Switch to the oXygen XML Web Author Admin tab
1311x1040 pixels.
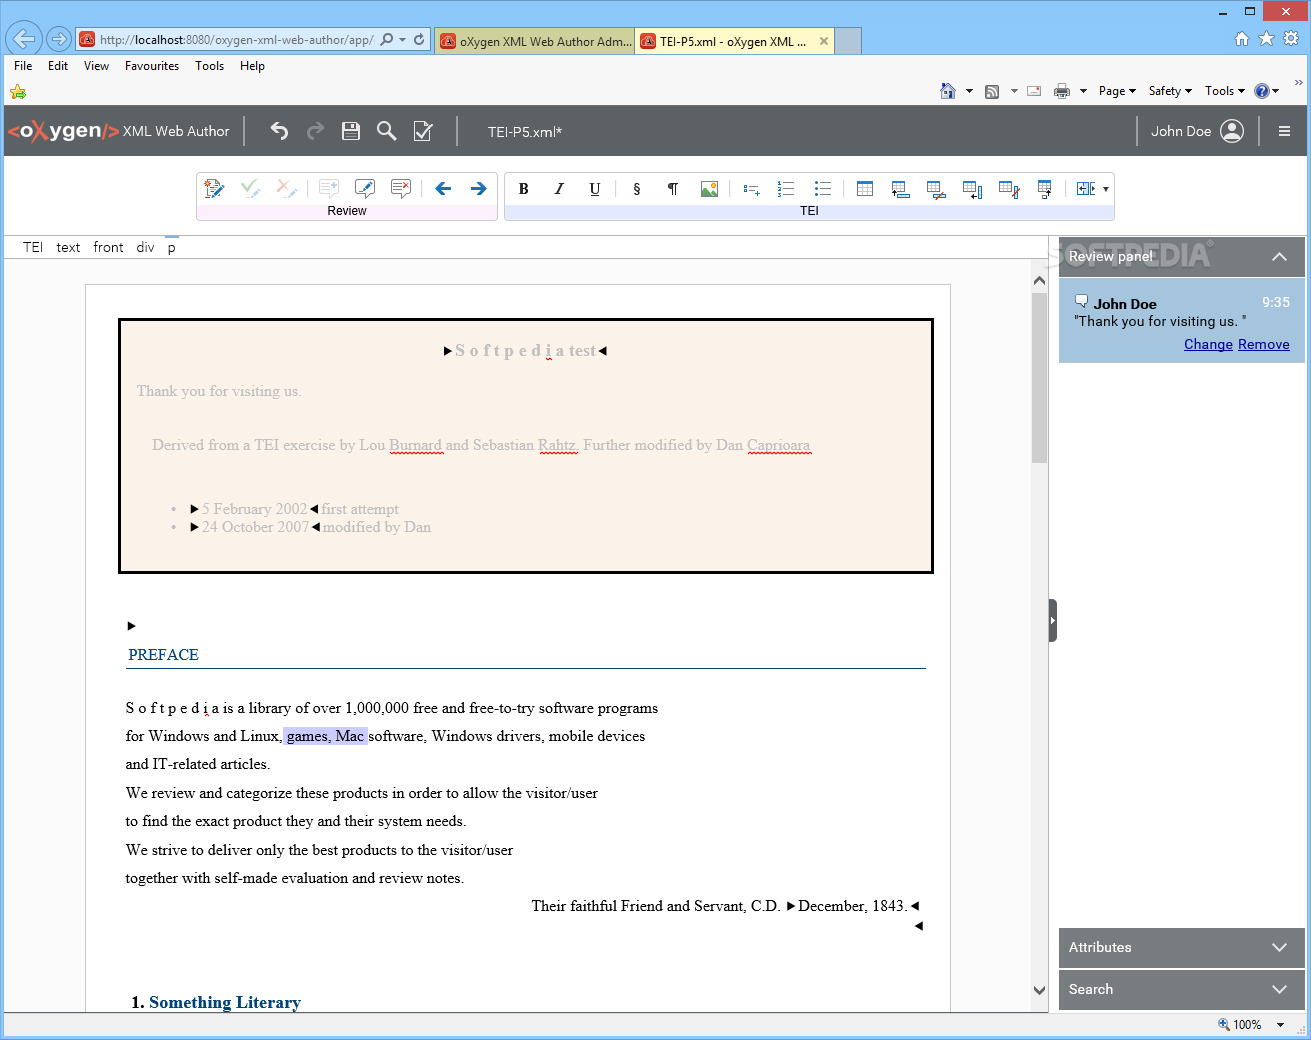535,41
